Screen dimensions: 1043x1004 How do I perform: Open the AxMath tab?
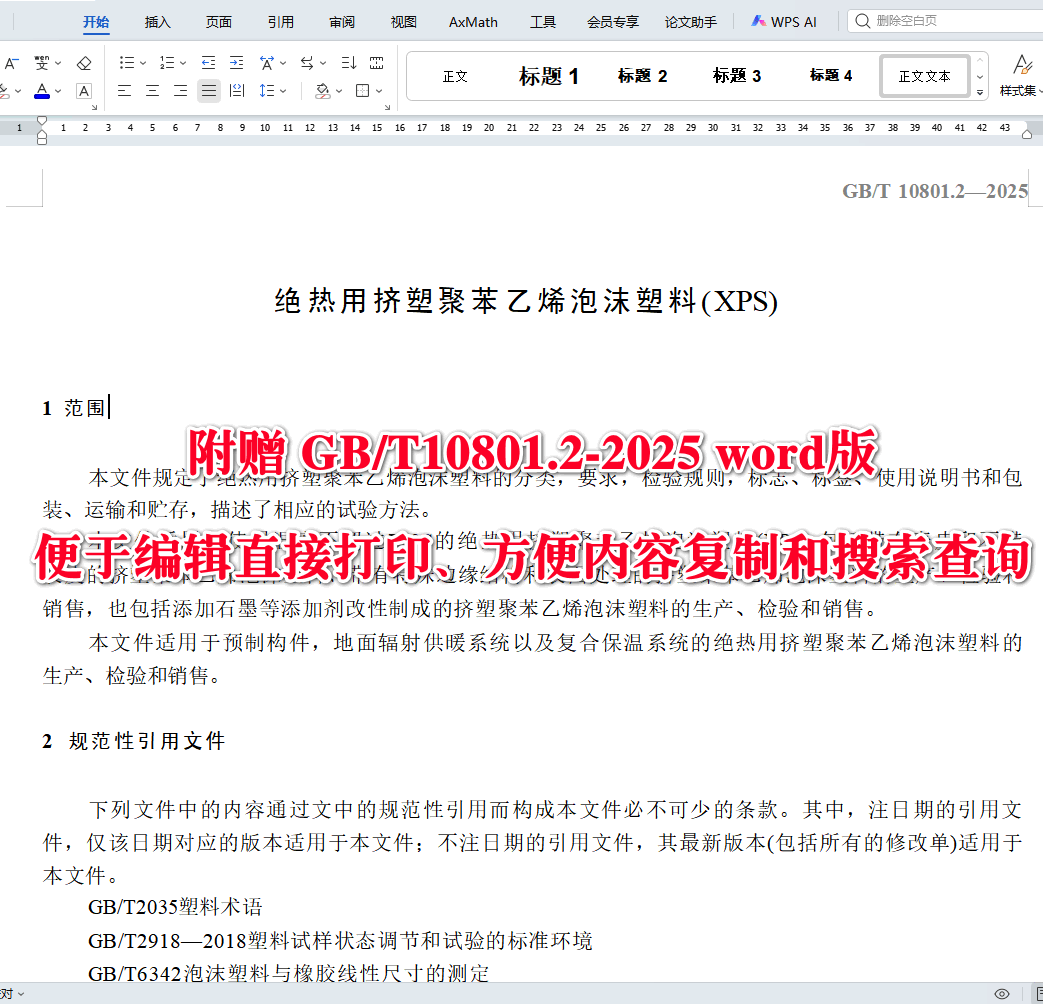[x=473, y=22]
